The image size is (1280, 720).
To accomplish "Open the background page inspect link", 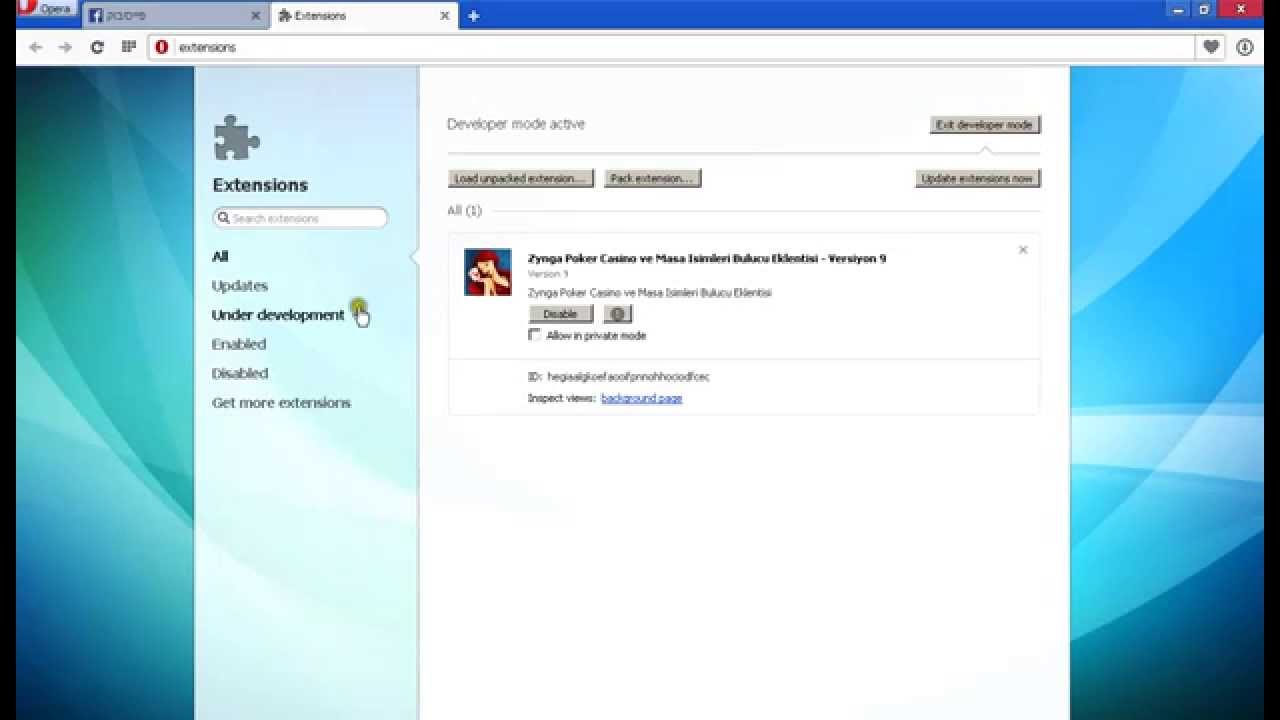I will coord(642,398).
